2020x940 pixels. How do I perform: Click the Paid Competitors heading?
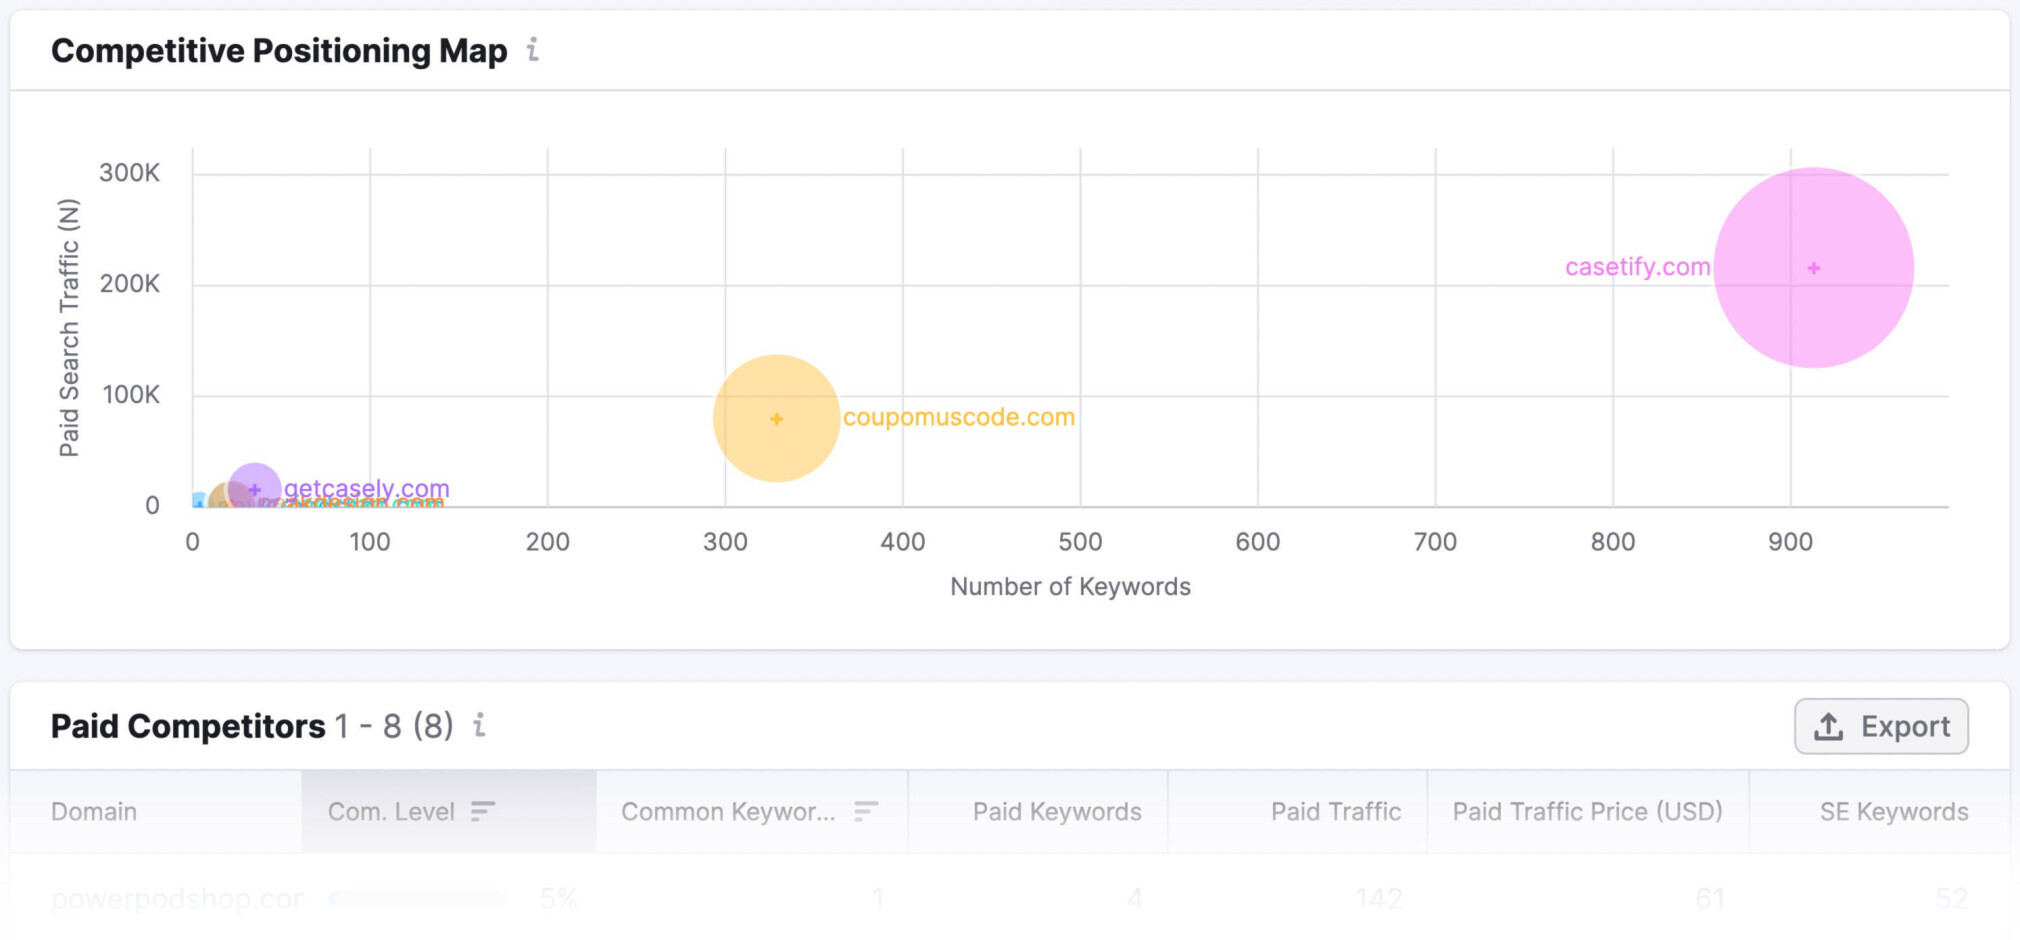188,726
